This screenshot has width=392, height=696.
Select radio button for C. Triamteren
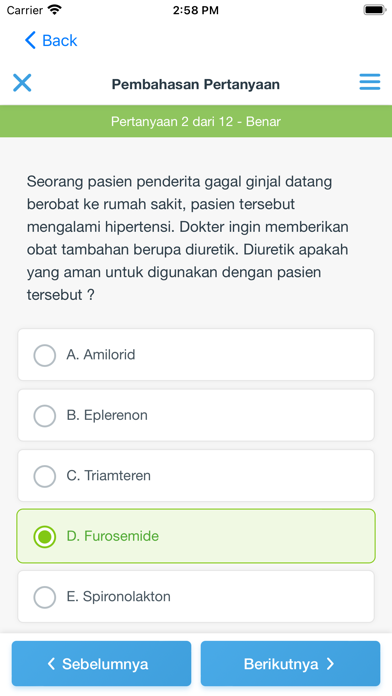pos(45,476)
